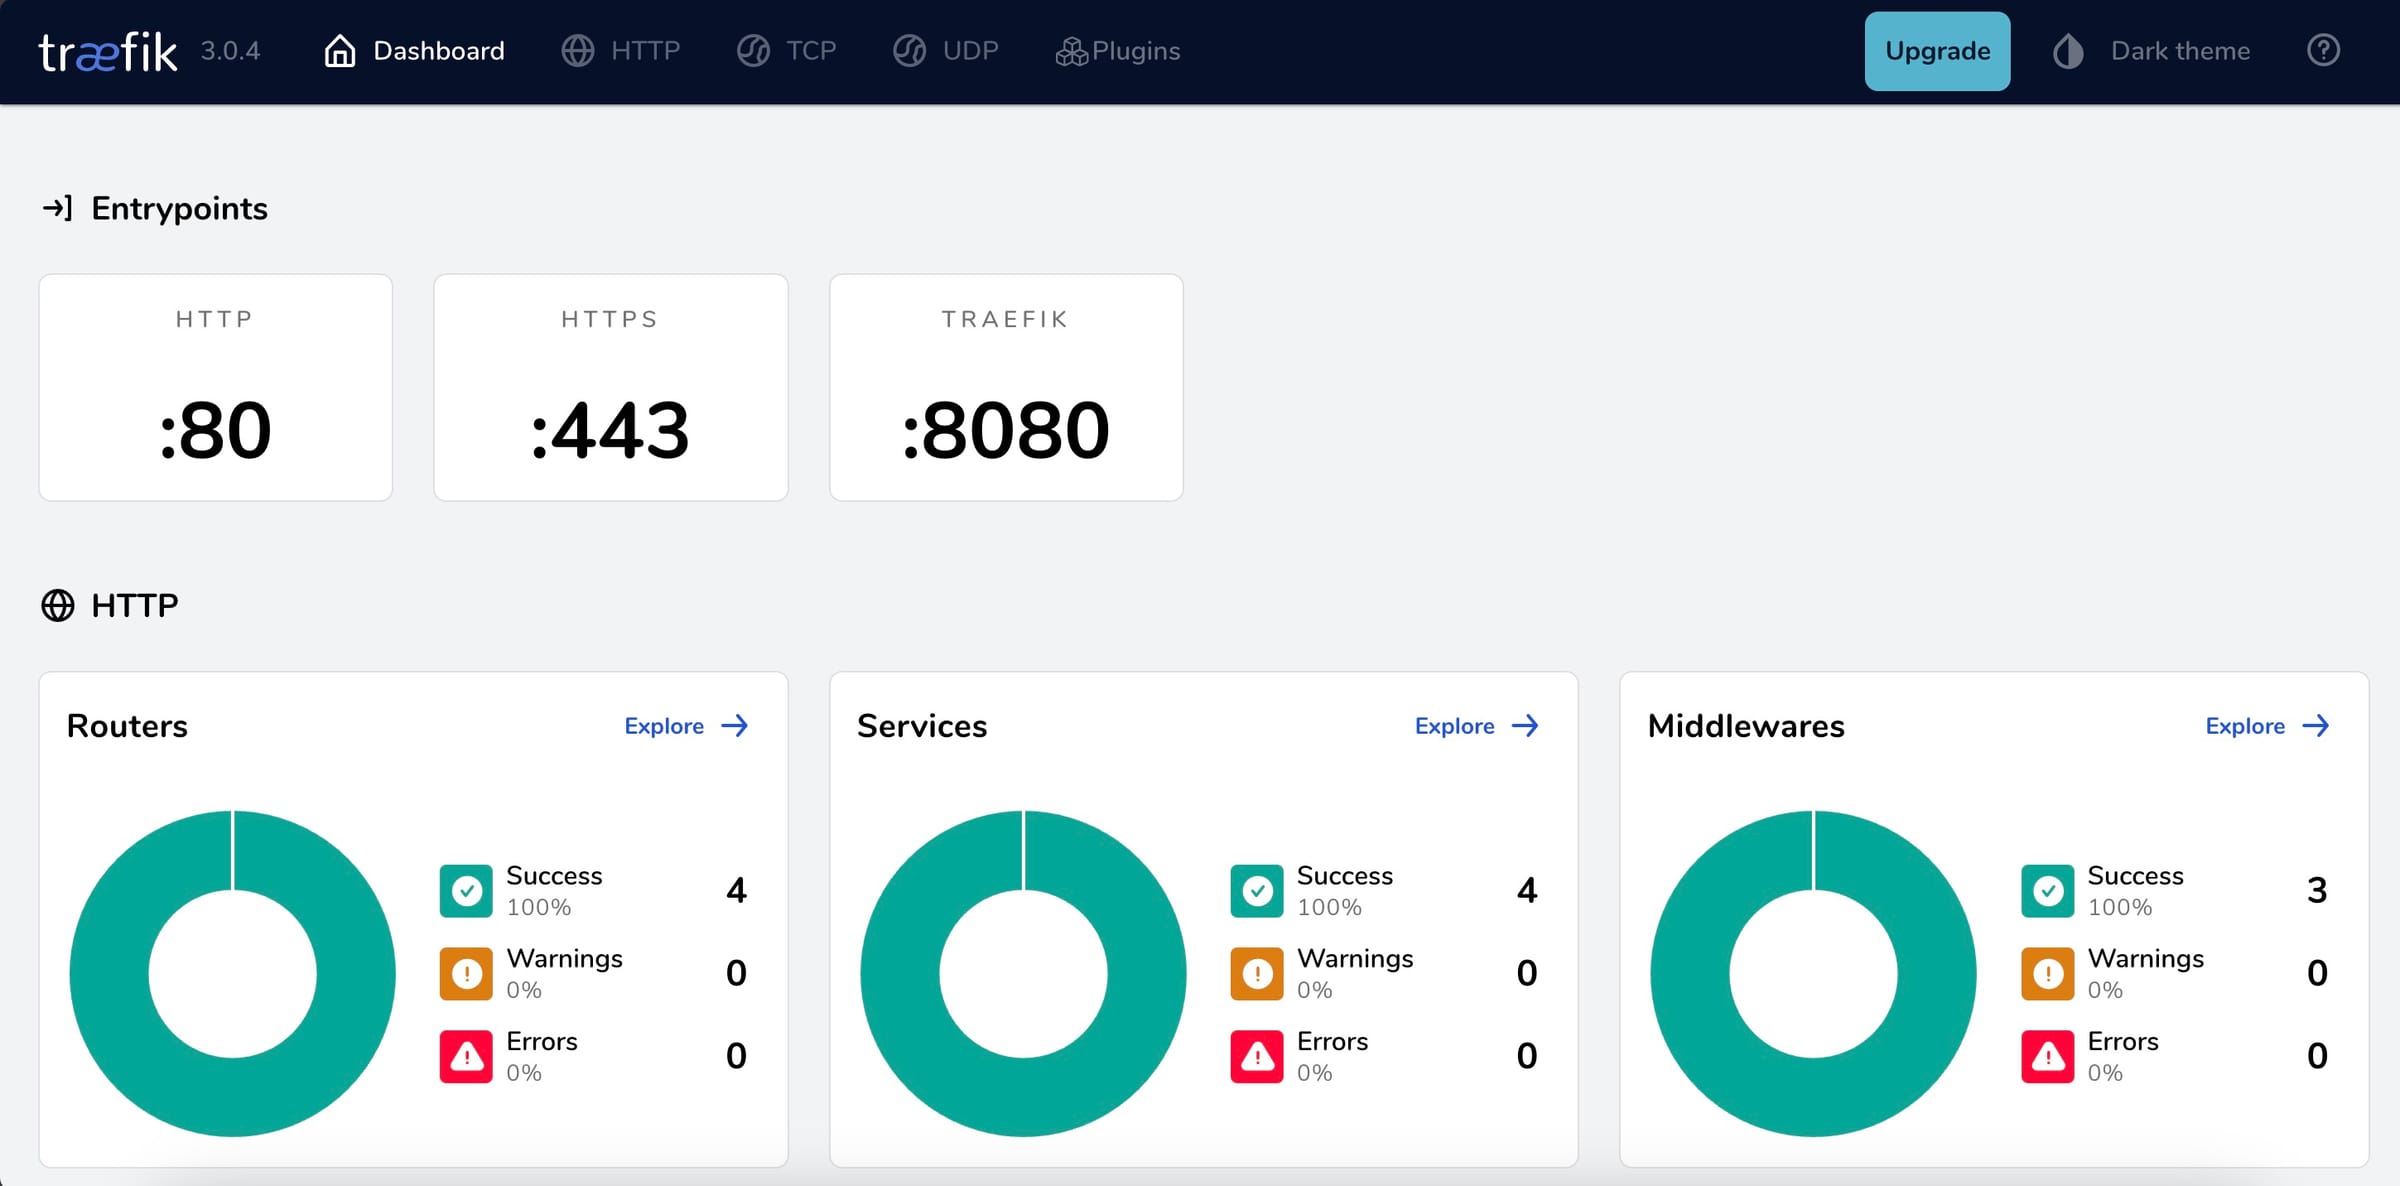Open the HTTP section via navbar globe icon
The image size is (2400, 1186).
click(x=578, y=50)
